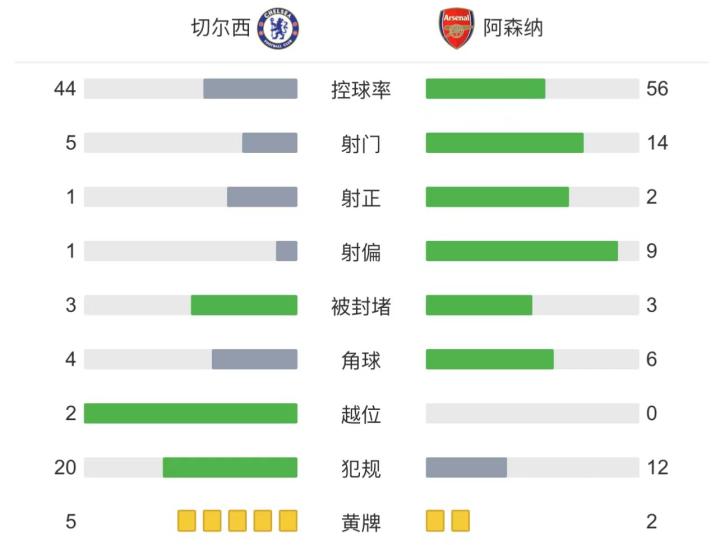Click the 控球率 stat label
The image size is (720, 545).
click(361, 90)
